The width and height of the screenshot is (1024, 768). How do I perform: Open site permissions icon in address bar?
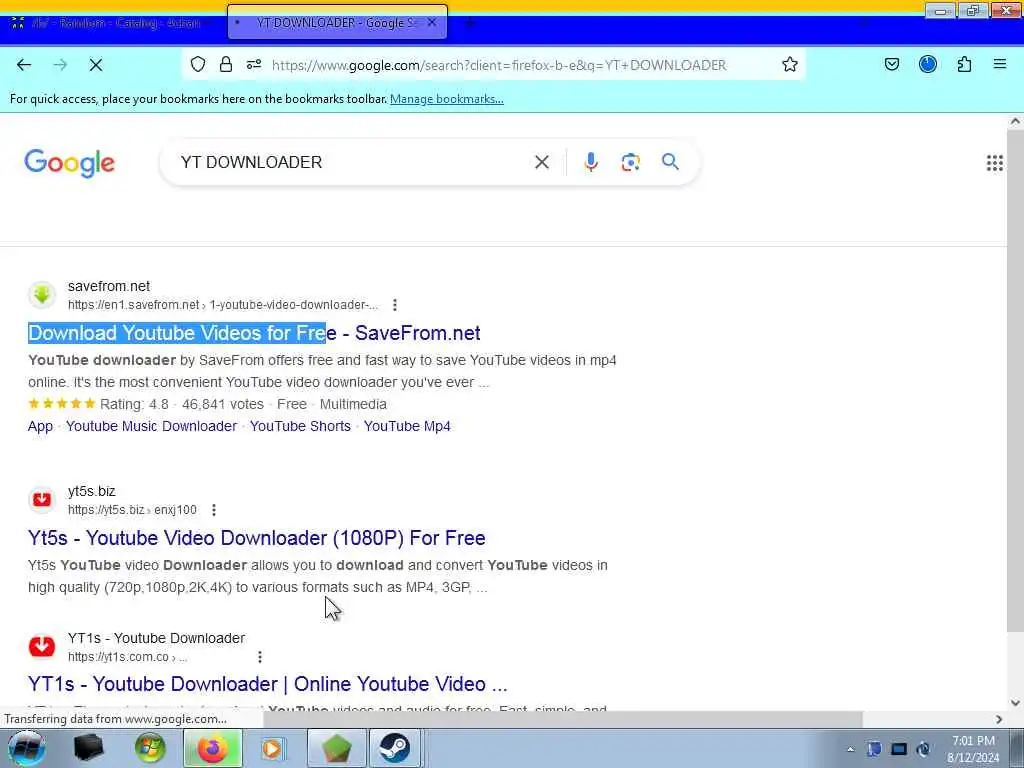254,64
